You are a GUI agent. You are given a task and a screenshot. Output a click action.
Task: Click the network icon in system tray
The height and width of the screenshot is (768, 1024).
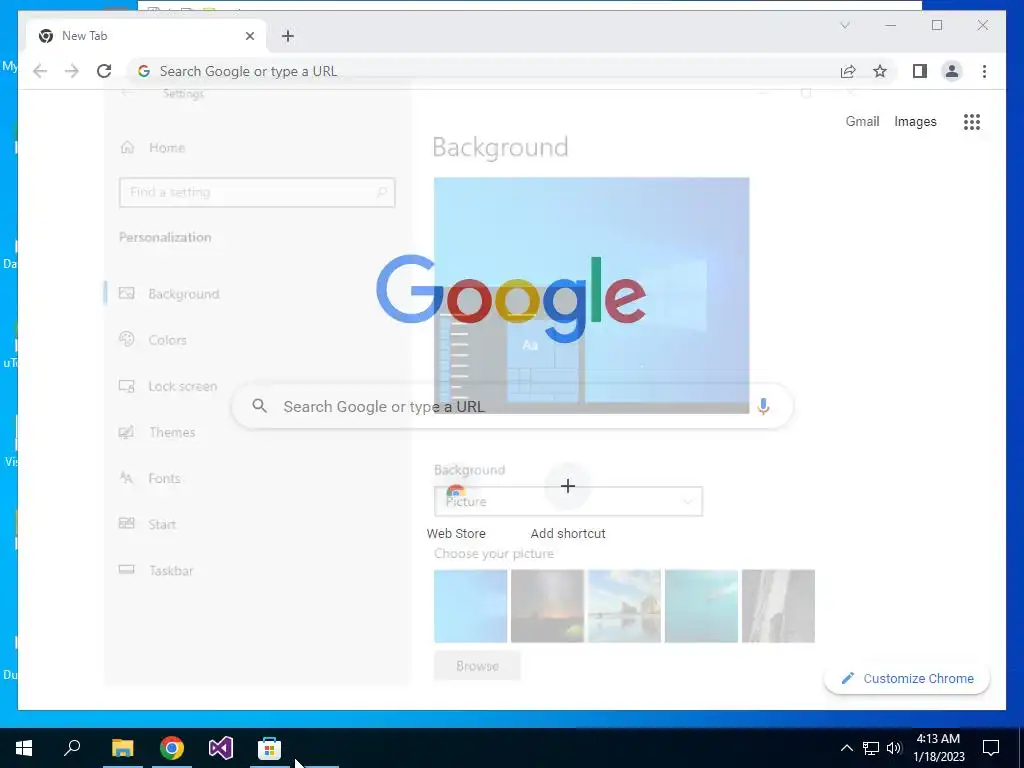click(871, 748)
